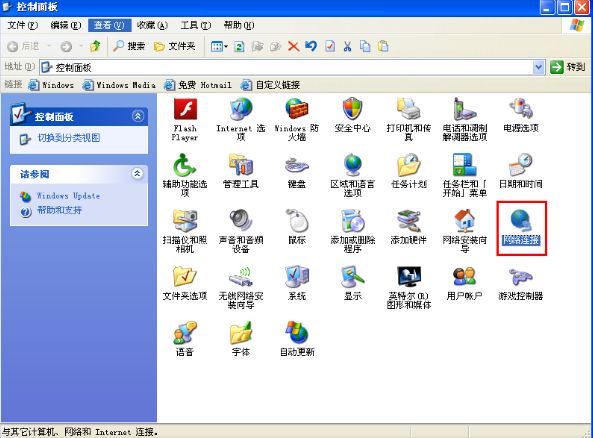Viewport: 593px width, 438px height.
Task: Select the Windows 防火墙 firewall icon
Action: pyautogui.click(x=297, y=119)
